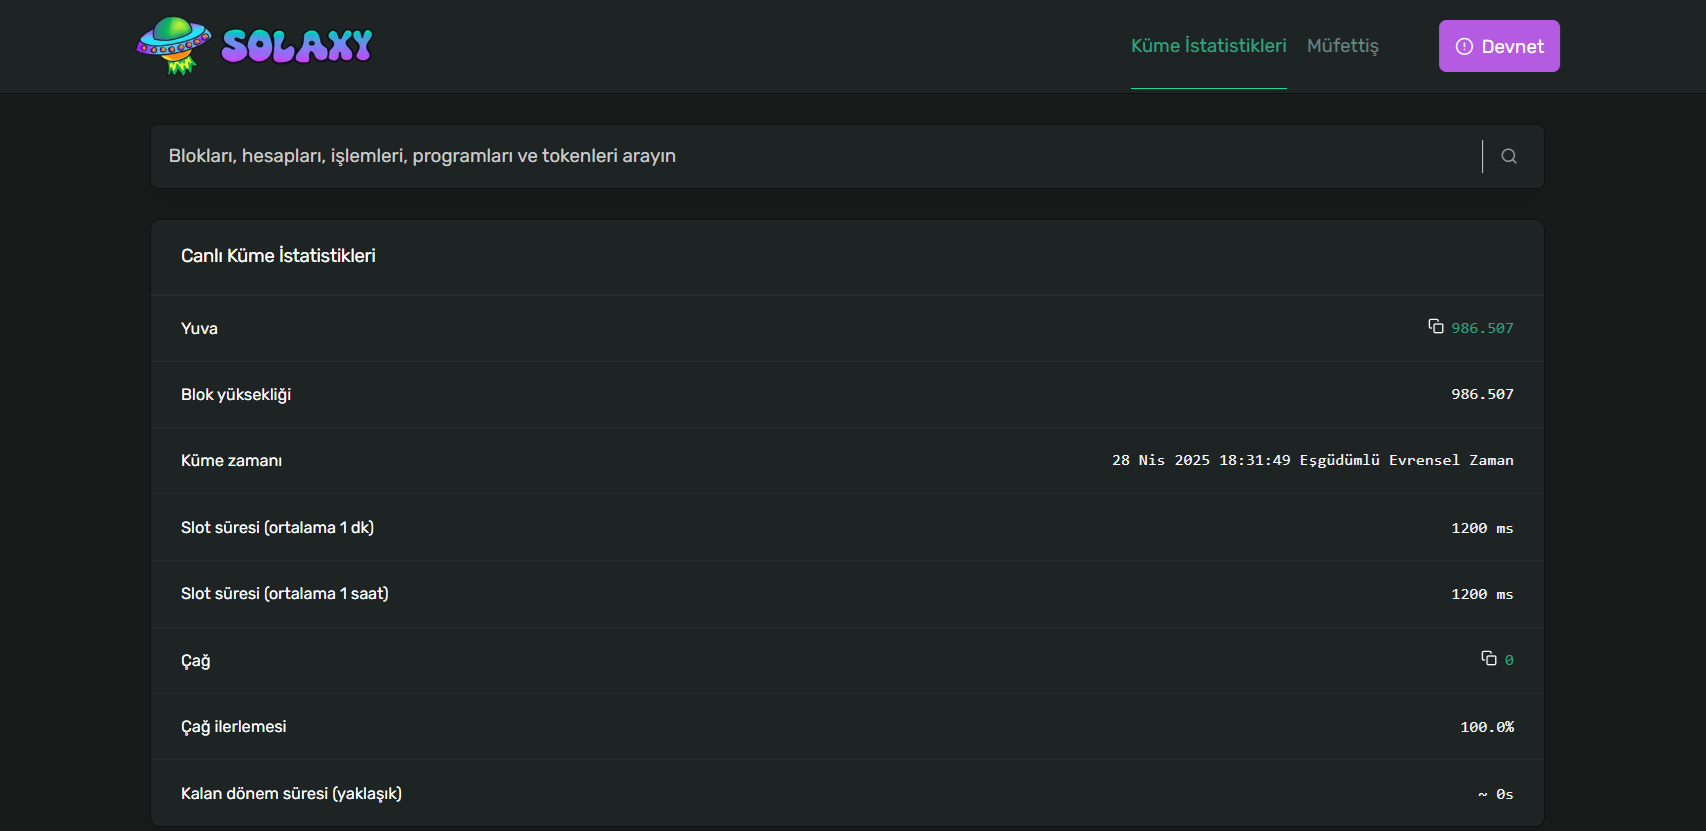Click the Yuva row label
The height and width of the screenshot is (831, 1706).
point(199,328)
